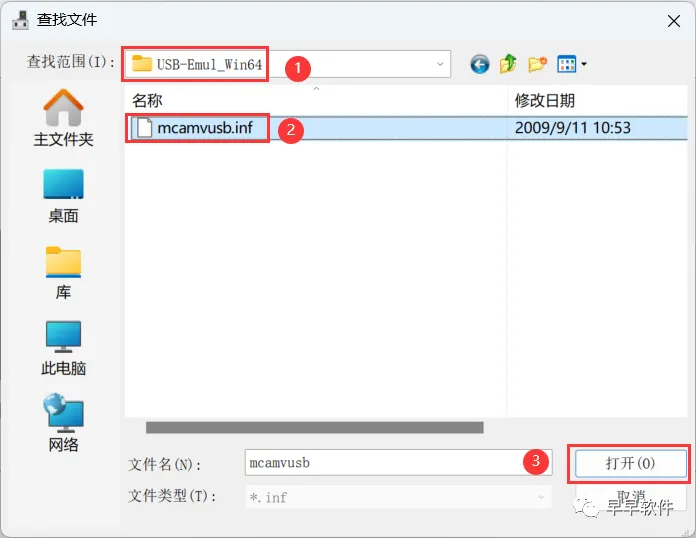Viewport: 696px width, 538px height.
Task: Open the view menu dropdown arrow
Action: 584,64
